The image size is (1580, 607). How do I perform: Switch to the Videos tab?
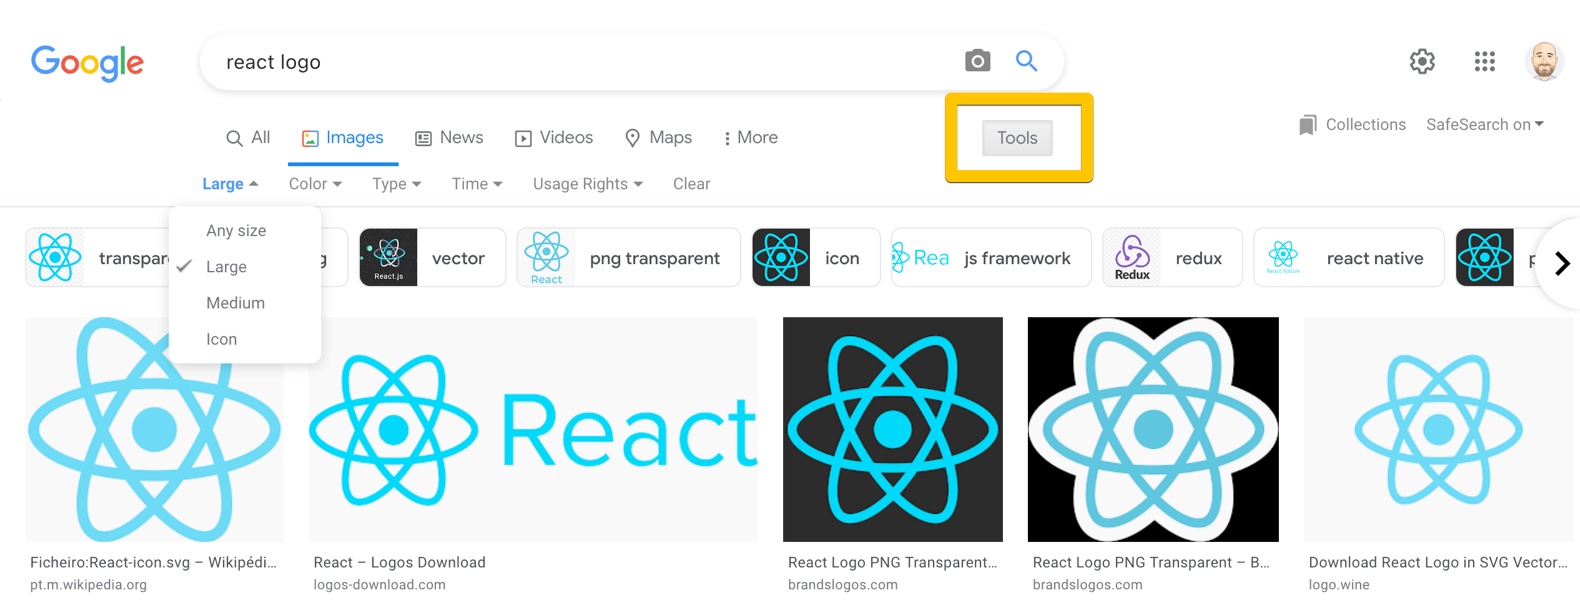pos(554,138)
